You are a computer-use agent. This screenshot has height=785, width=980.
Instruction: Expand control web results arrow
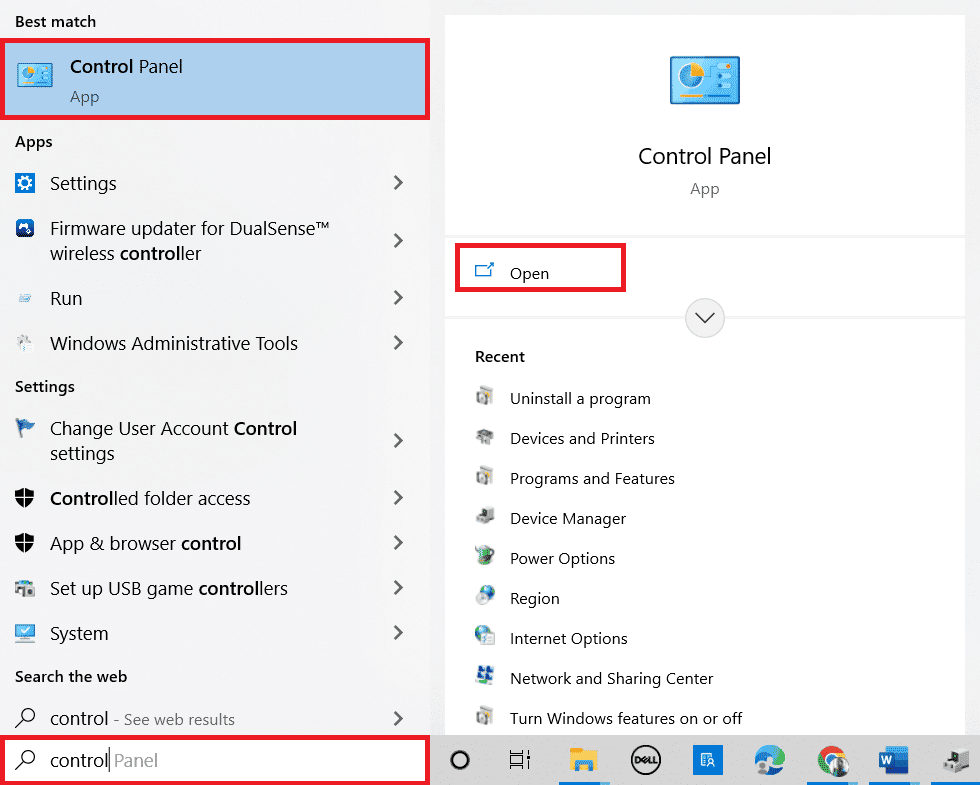tap(398, 719)
